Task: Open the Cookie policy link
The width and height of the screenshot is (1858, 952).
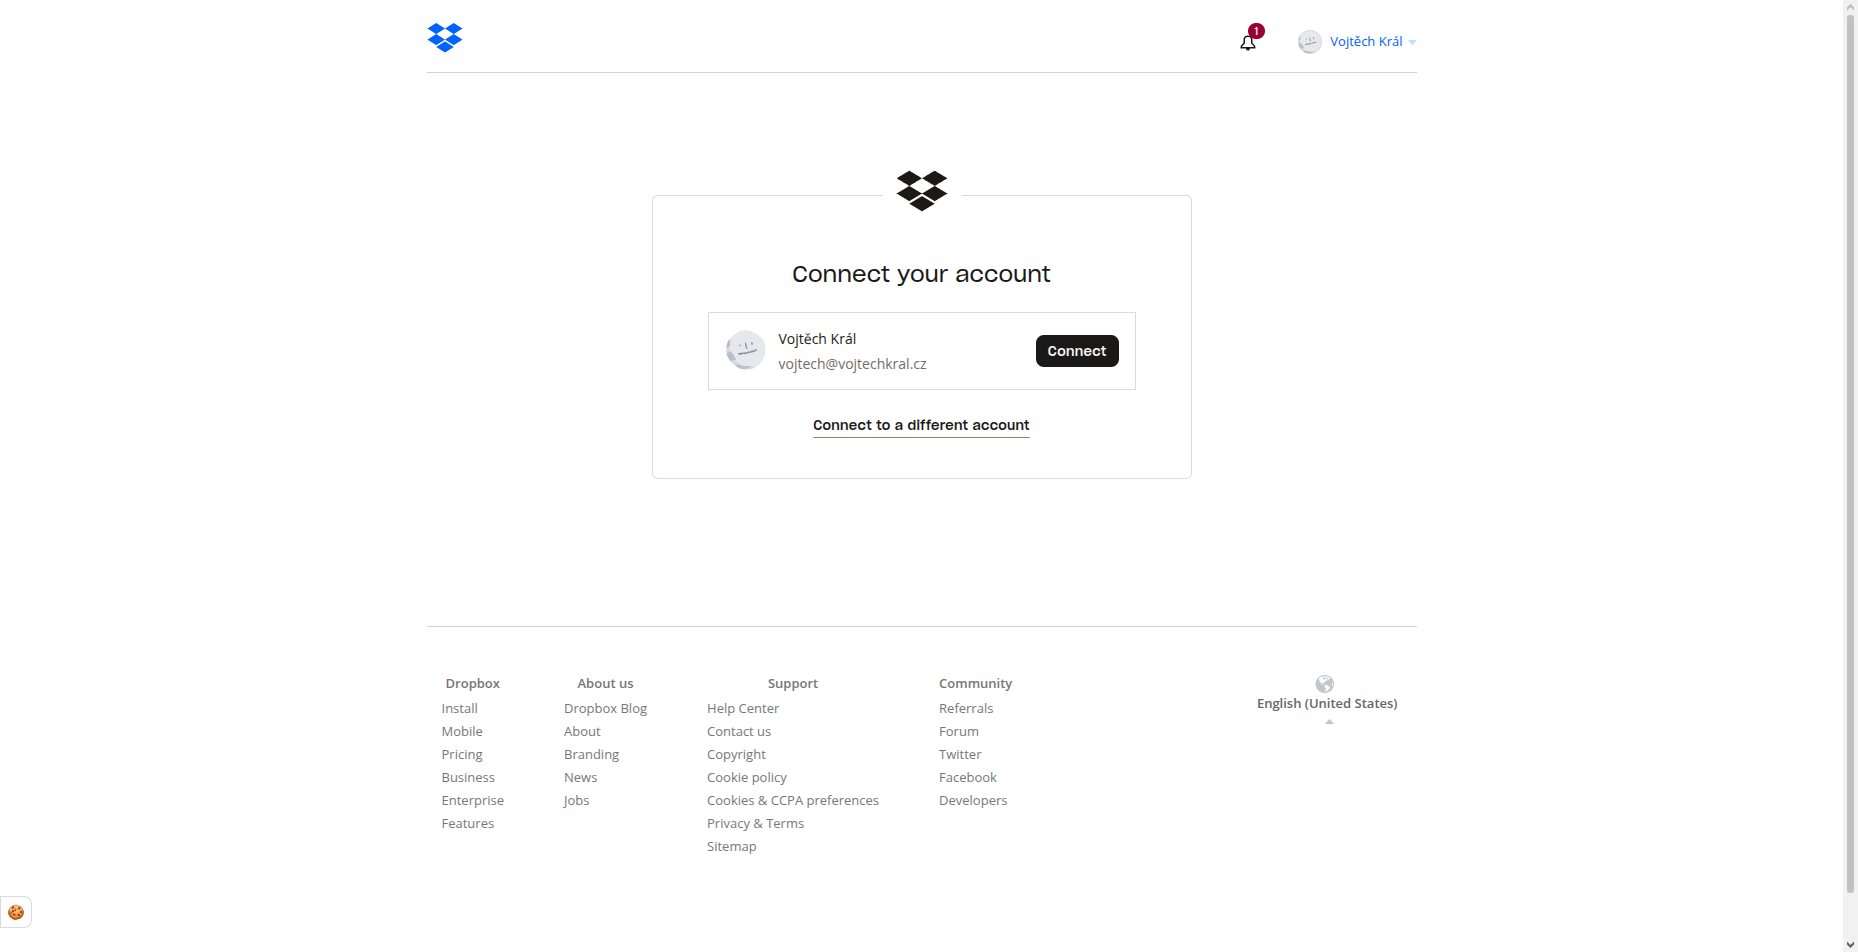Action: click(x=747, y=777)
